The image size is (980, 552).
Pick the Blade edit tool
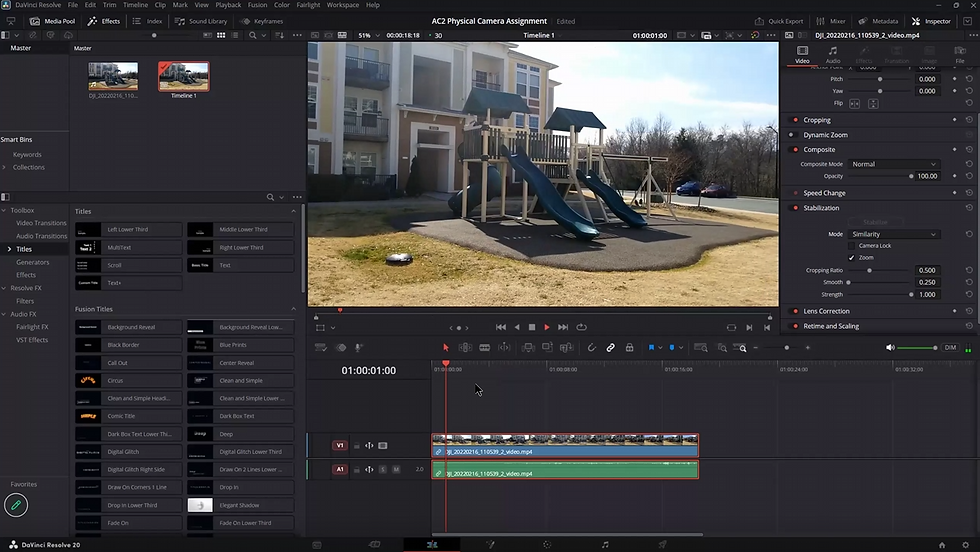[484, 348]
